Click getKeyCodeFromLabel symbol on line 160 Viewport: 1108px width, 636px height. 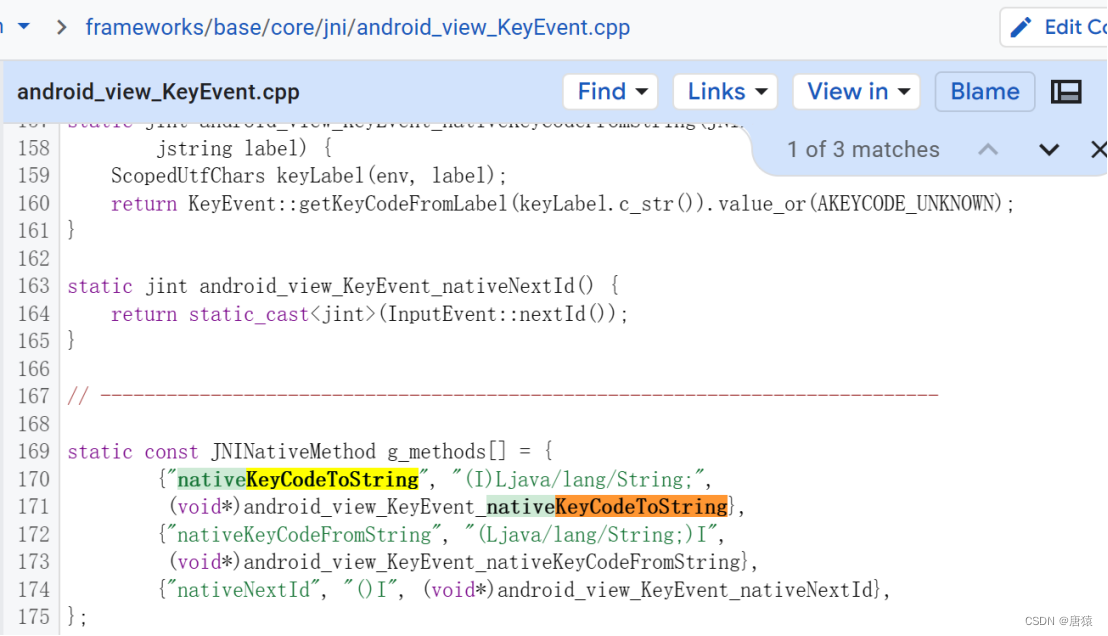point(403,204)
